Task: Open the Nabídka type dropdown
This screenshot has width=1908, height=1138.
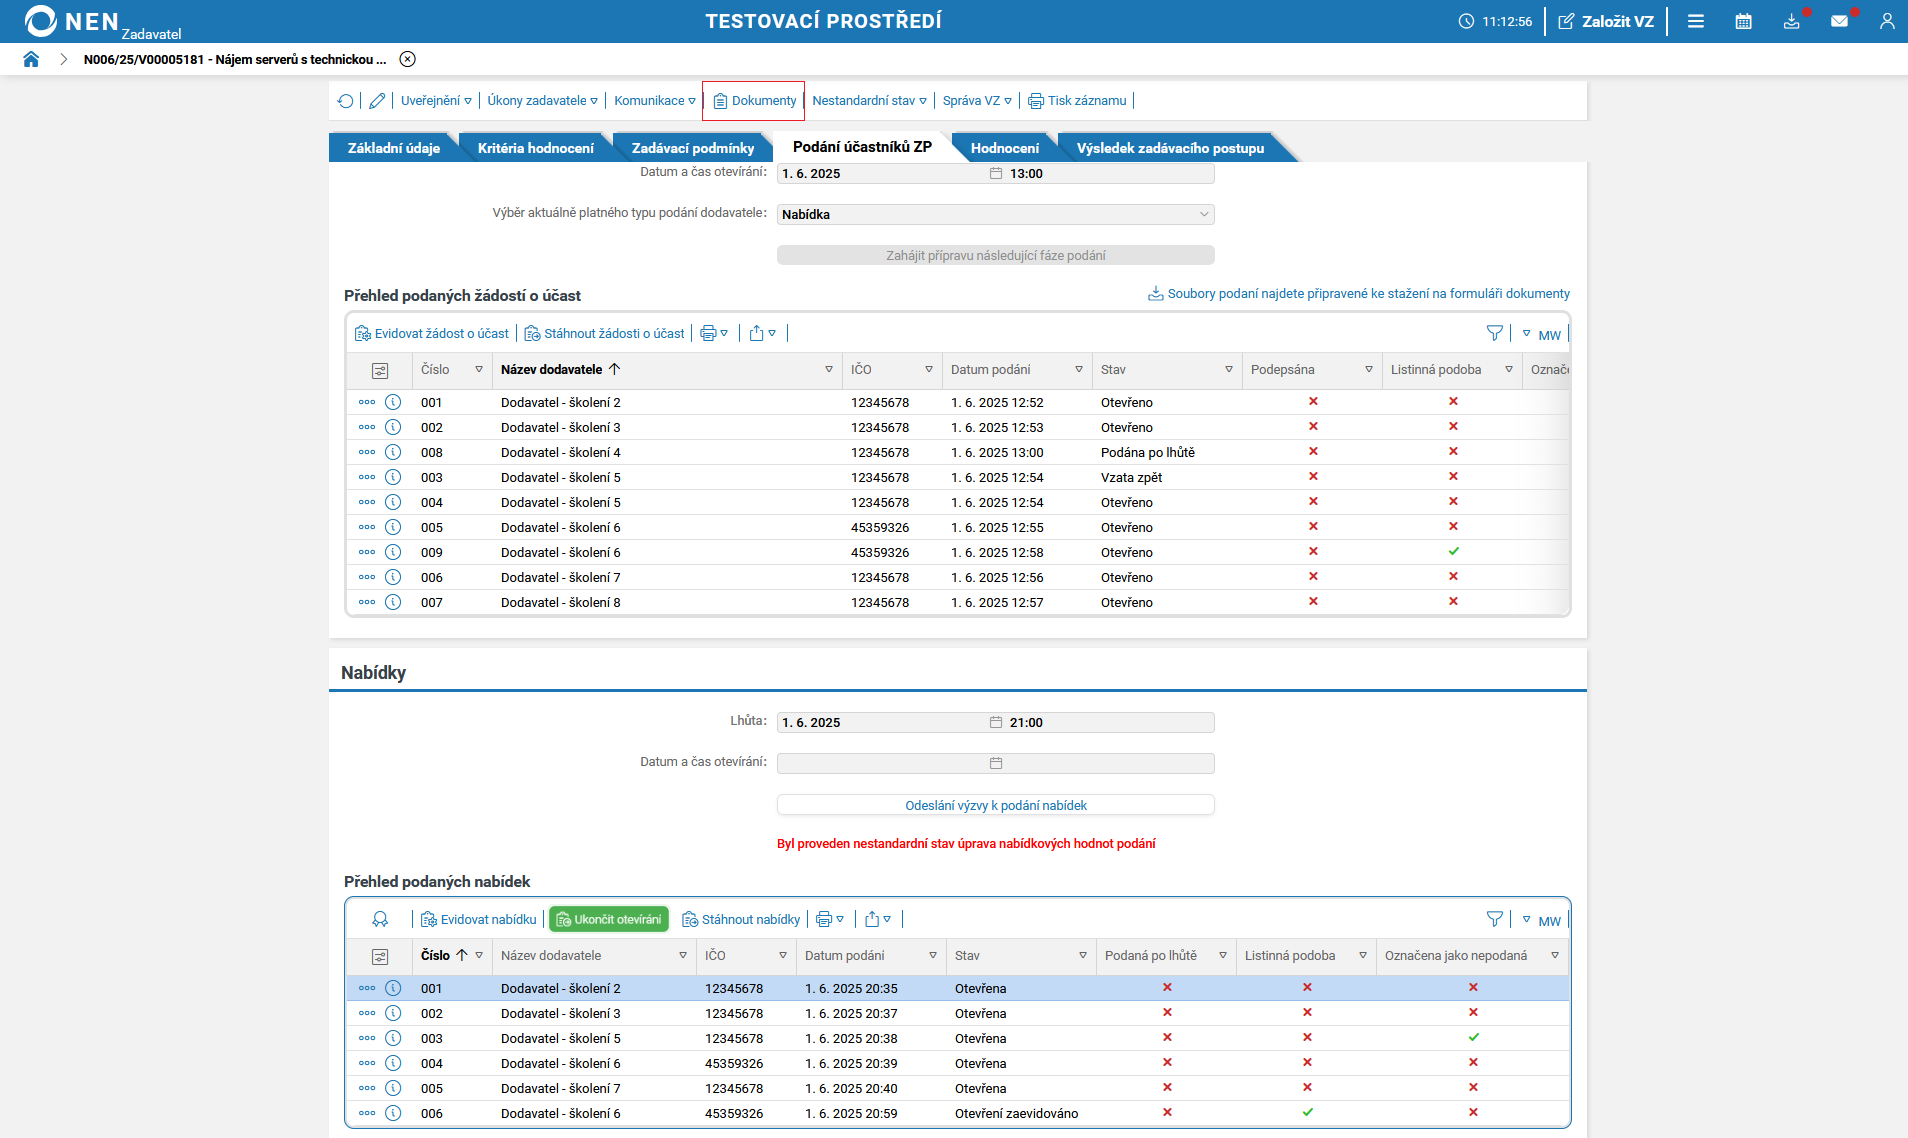Action: click(995, 214)
